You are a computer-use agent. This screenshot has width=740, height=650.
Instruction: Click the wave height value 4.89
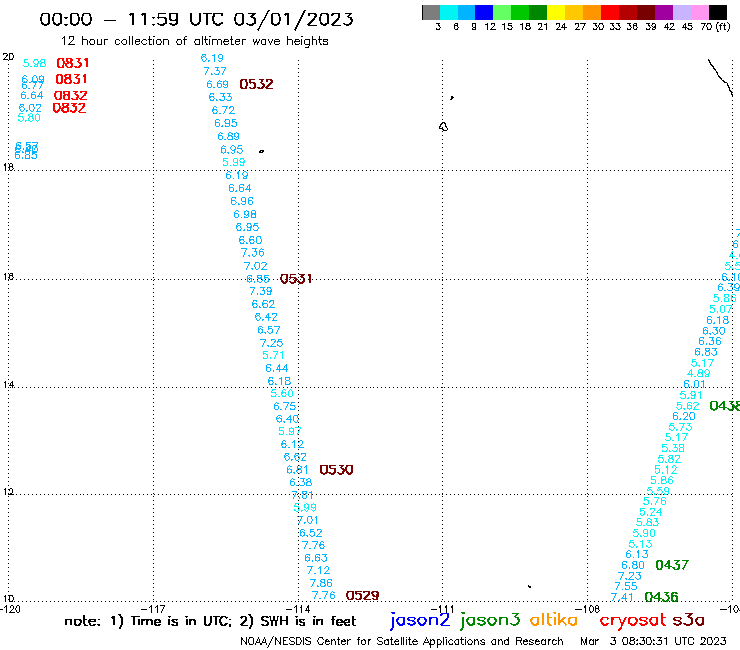coord(698,374)
